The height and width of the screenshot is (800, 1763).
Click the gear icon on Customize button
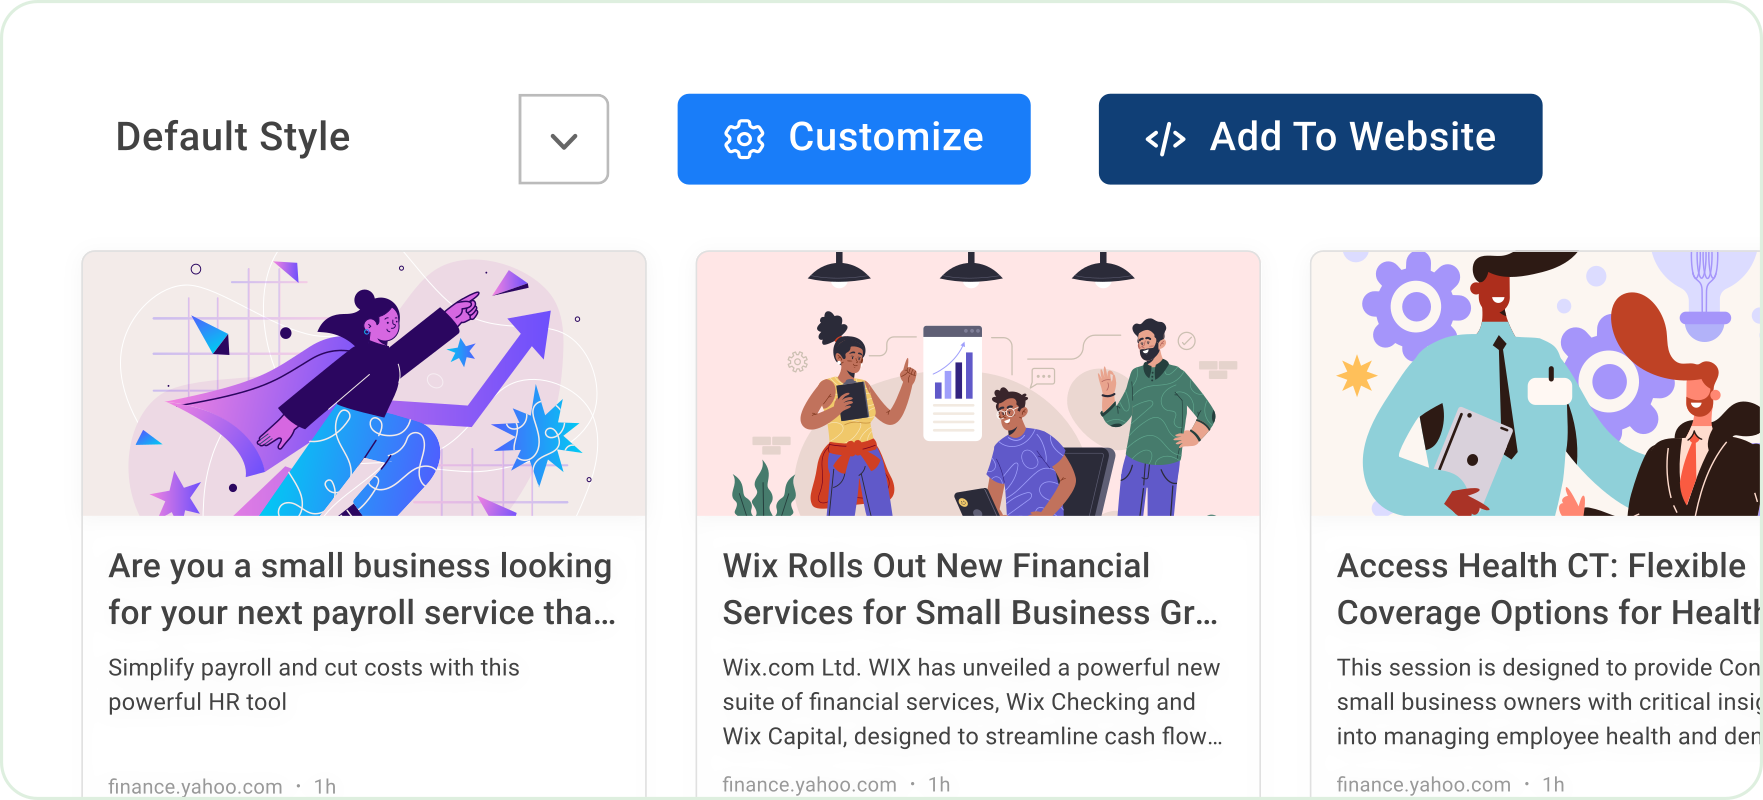(744, 139)
